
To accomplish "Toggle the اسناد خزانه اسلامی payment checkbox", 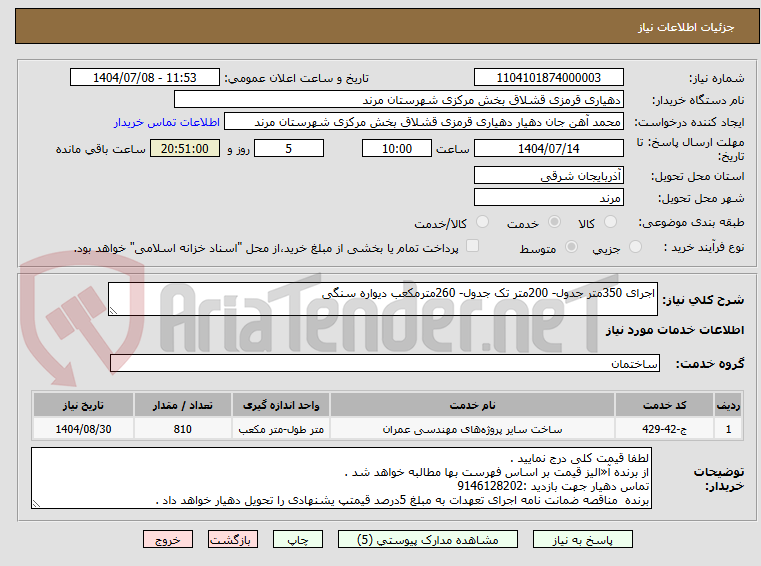I will pyautogui.click(x=472, y=246).
